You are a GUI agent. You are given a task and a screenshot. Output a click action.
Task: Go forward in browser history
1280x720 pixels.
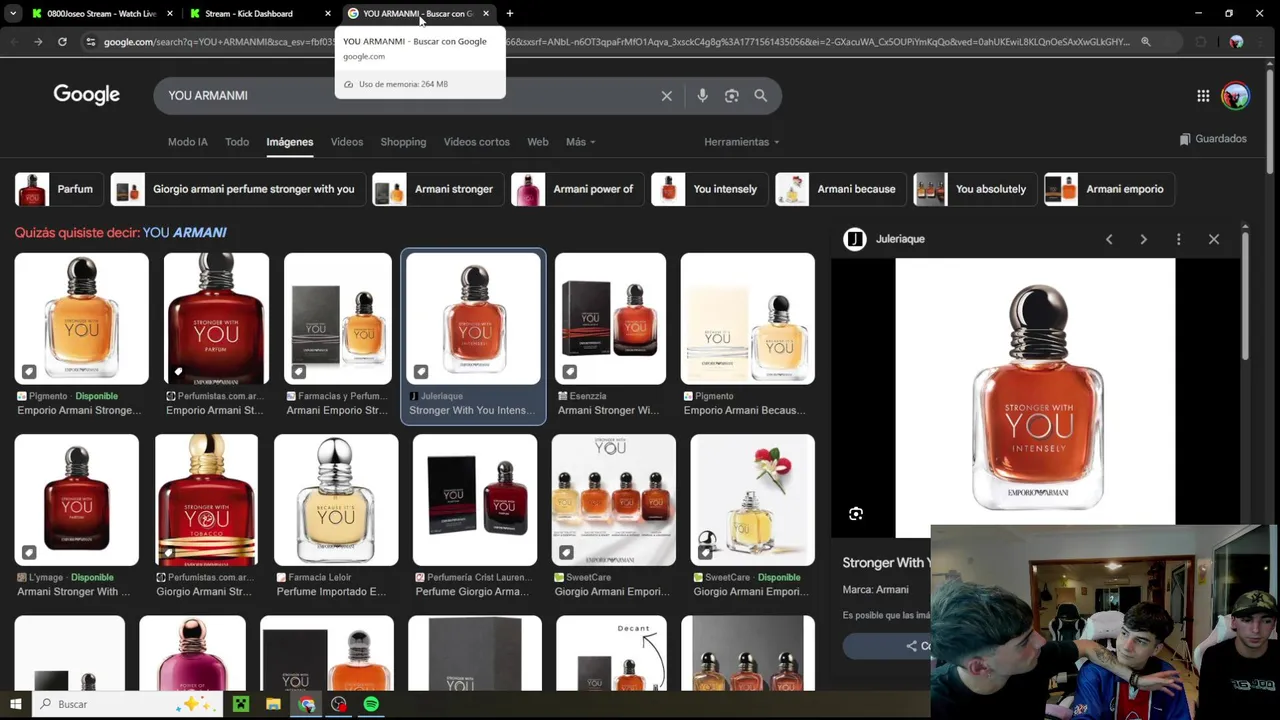coord(38,42)
